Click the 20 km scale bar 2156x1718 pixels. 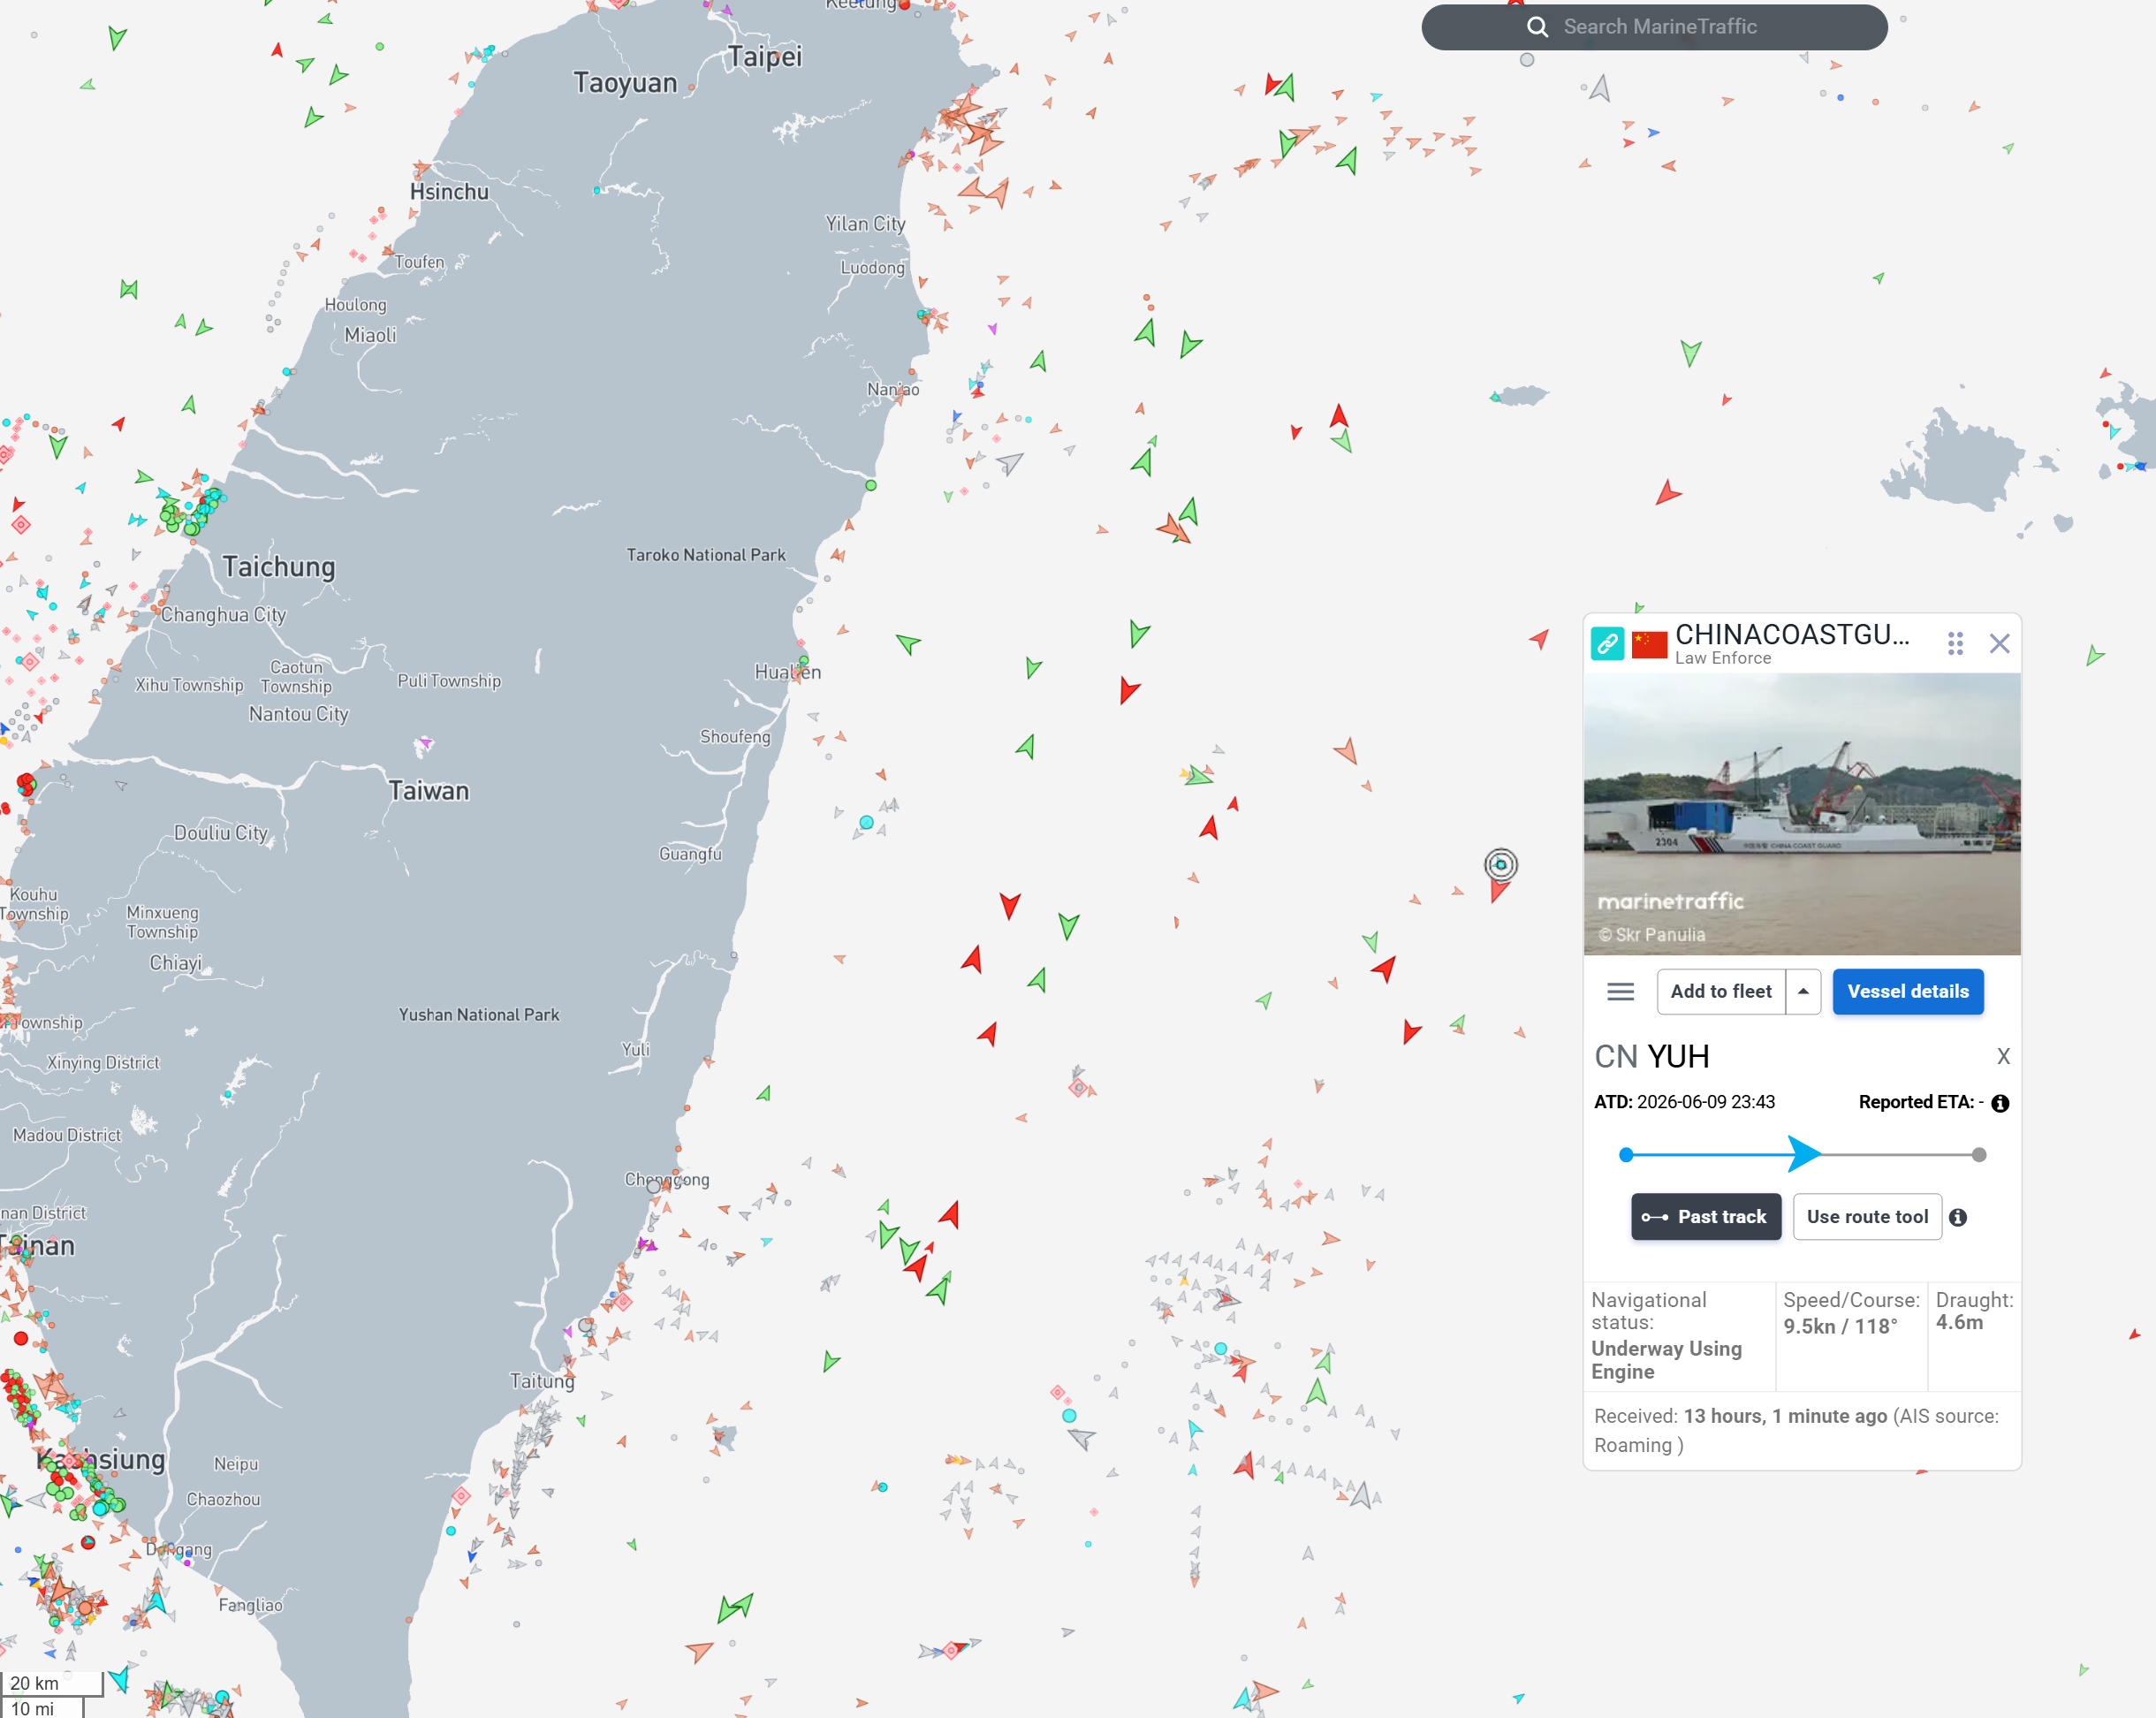click(x=52, y=1684)
